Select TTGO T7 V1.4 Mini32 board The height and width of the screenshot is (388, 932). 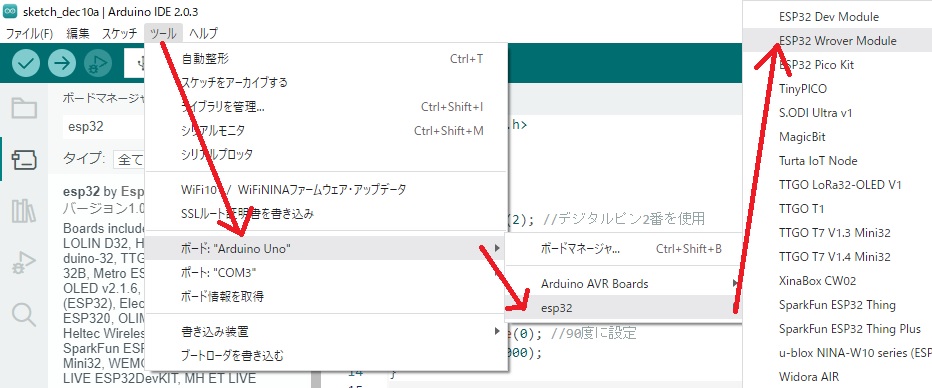(837, 257)
